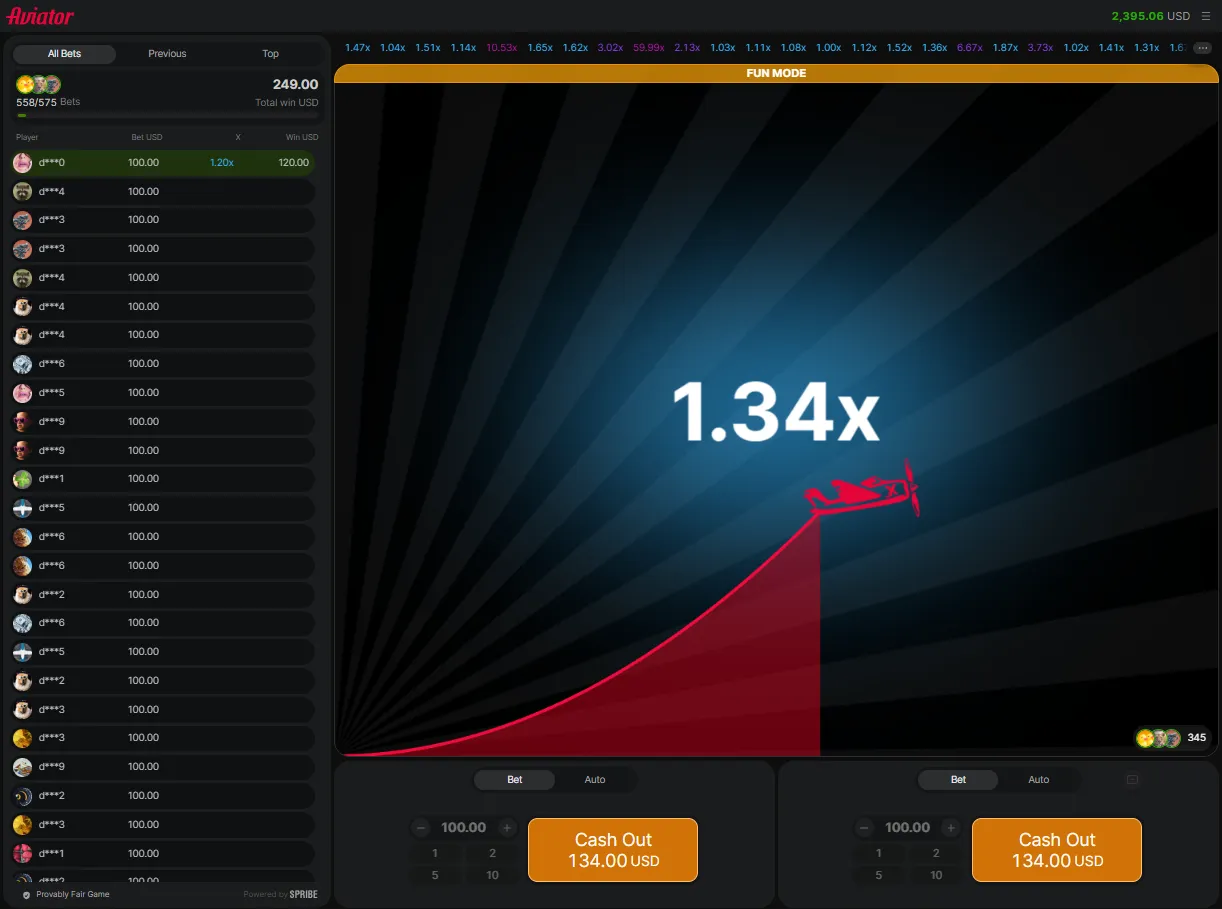Viewport: 1222px width, 909px height.
Task: Choose quick amount 1 in right panel
Action: tap(879, 853)
